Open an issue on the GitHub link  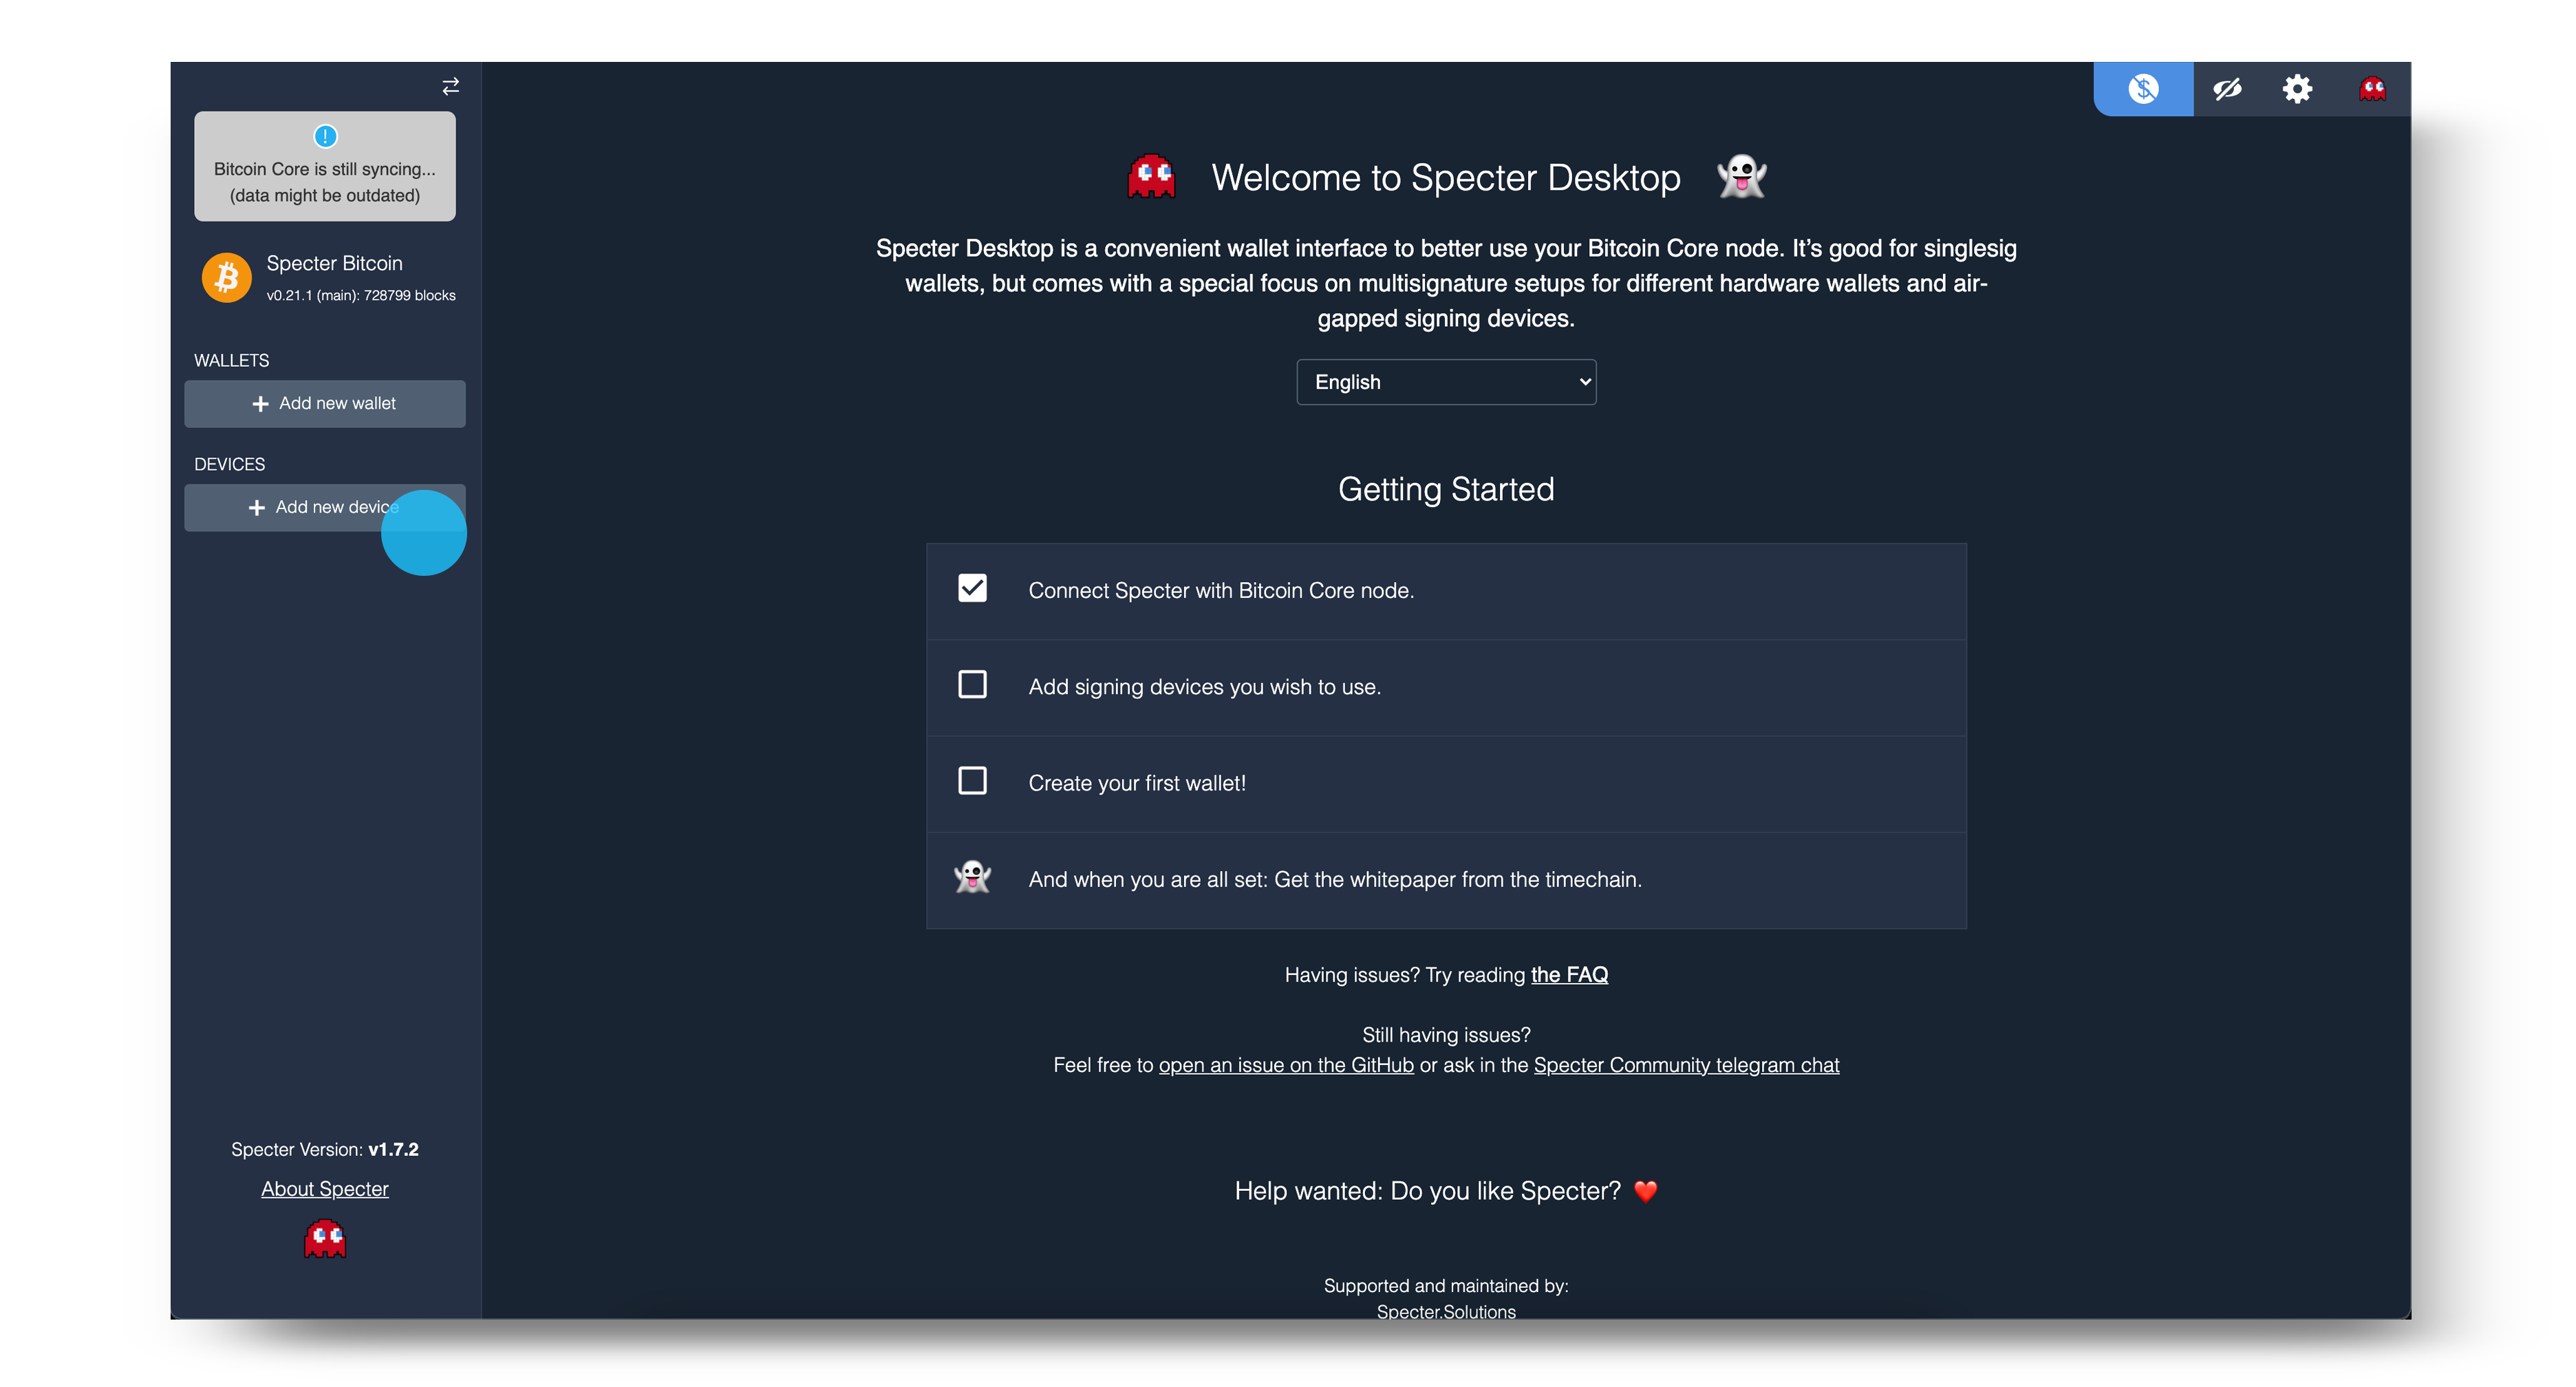coord(1286,1066)
